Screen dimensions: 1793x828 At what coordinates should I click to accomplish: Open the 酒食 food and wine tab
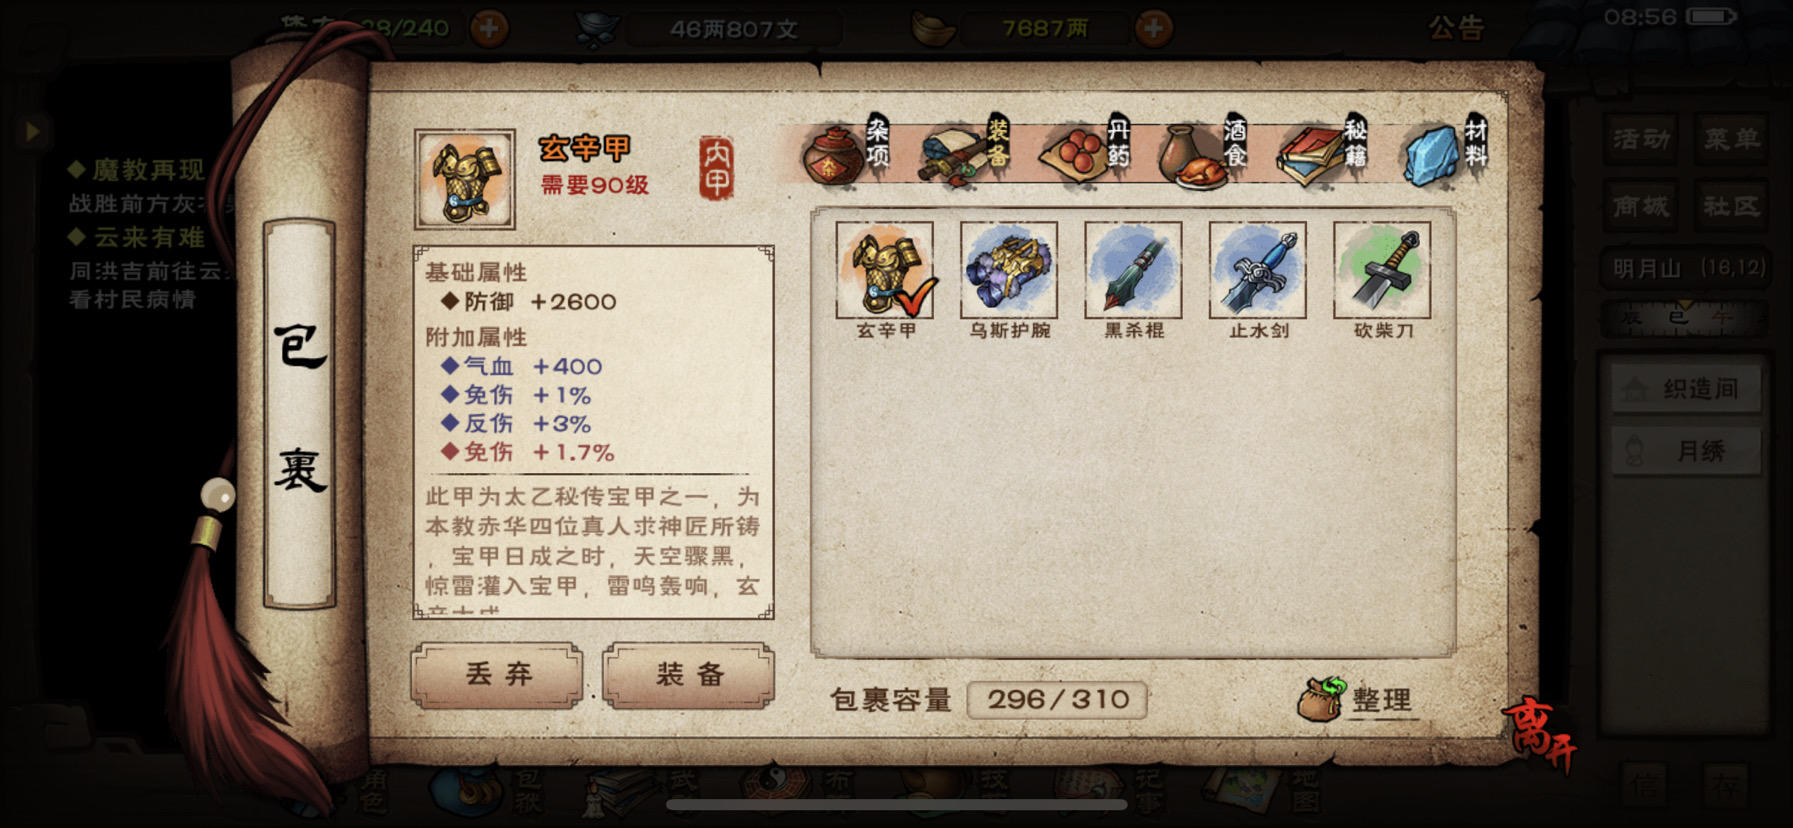(1205, 150)
